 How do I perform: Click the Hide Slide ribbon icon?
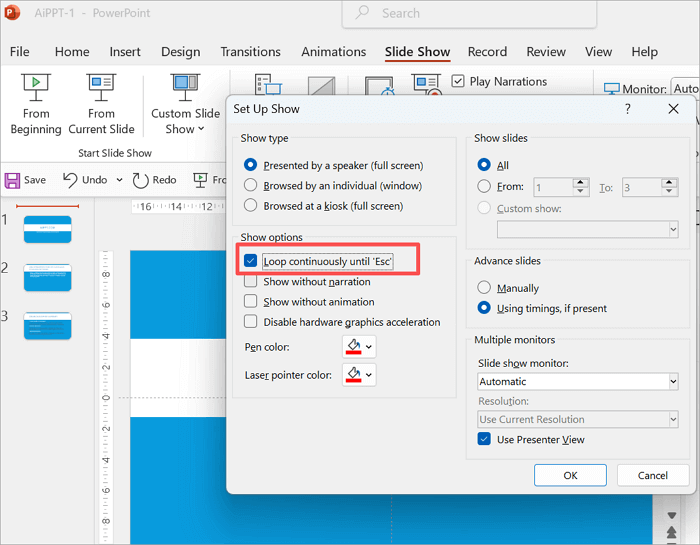pyautogui.click(x=321, y=86)
